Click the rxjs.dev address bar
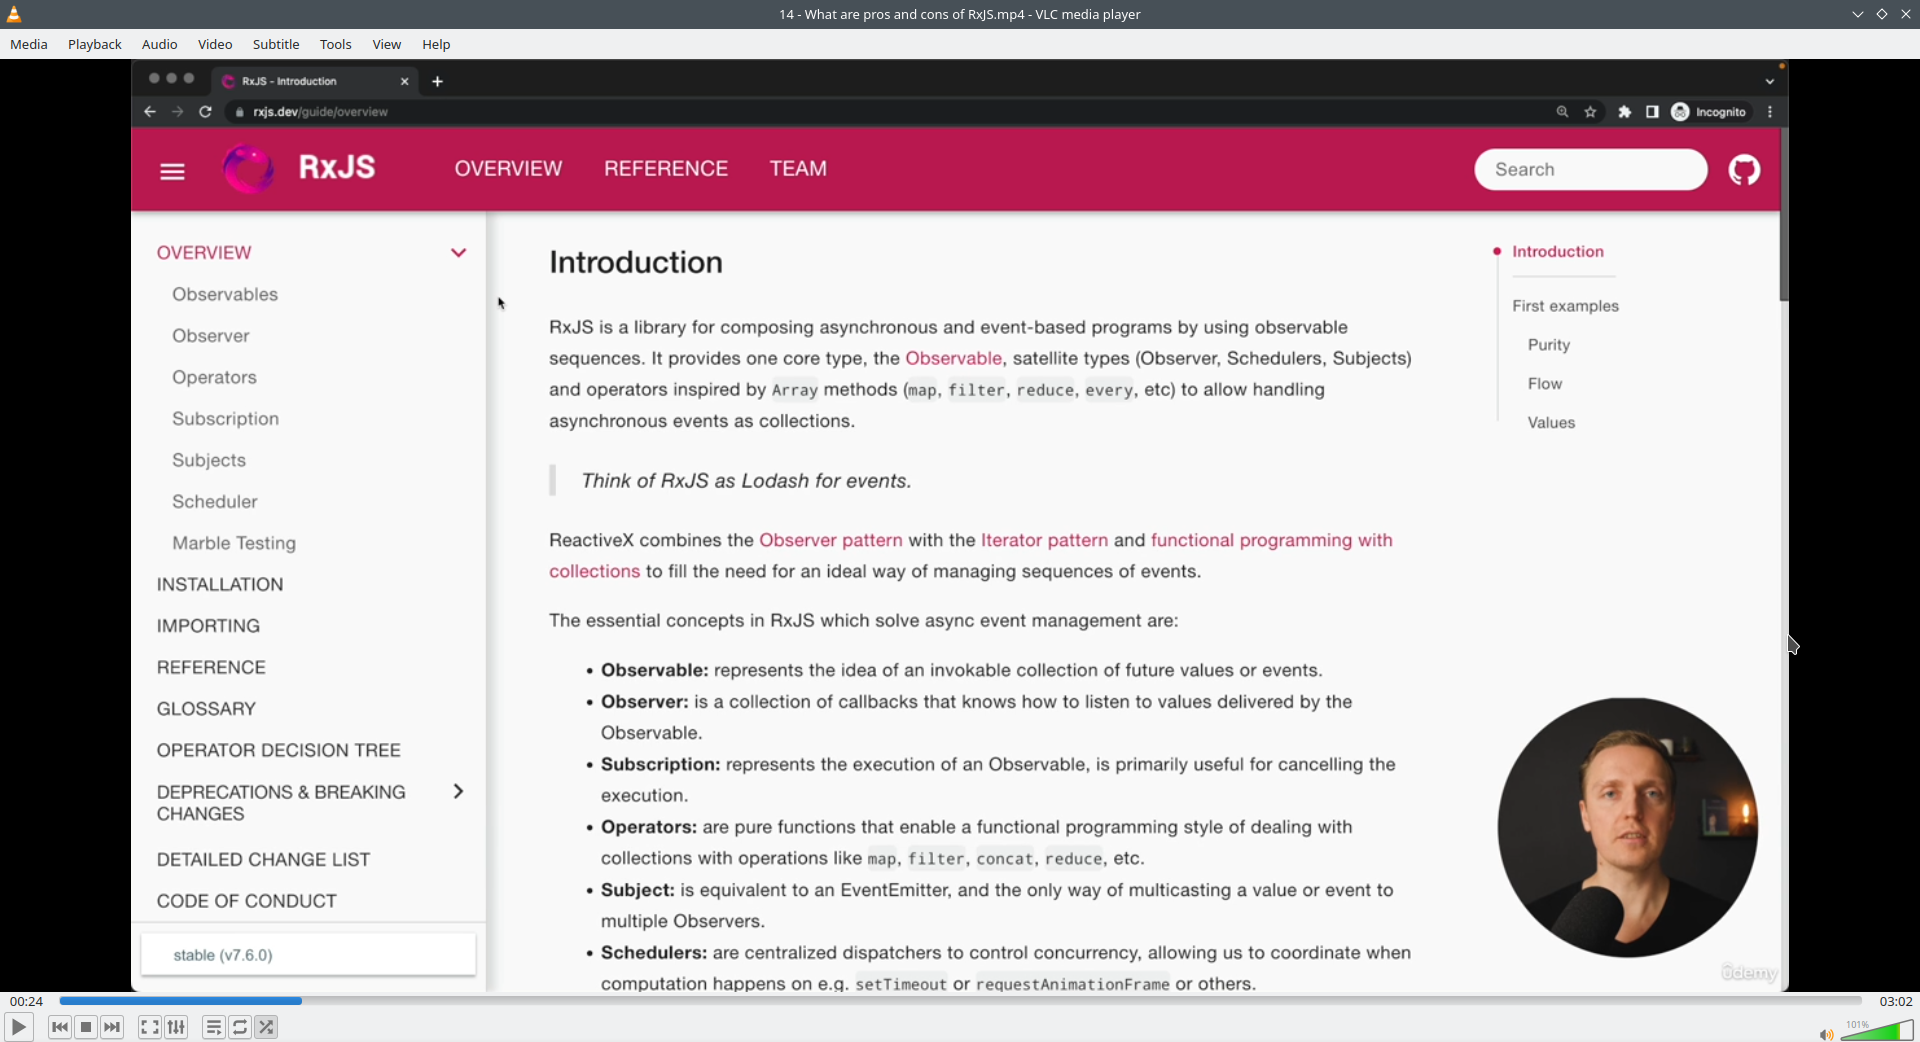The image size is (1920, 1042). pos(890,112)
